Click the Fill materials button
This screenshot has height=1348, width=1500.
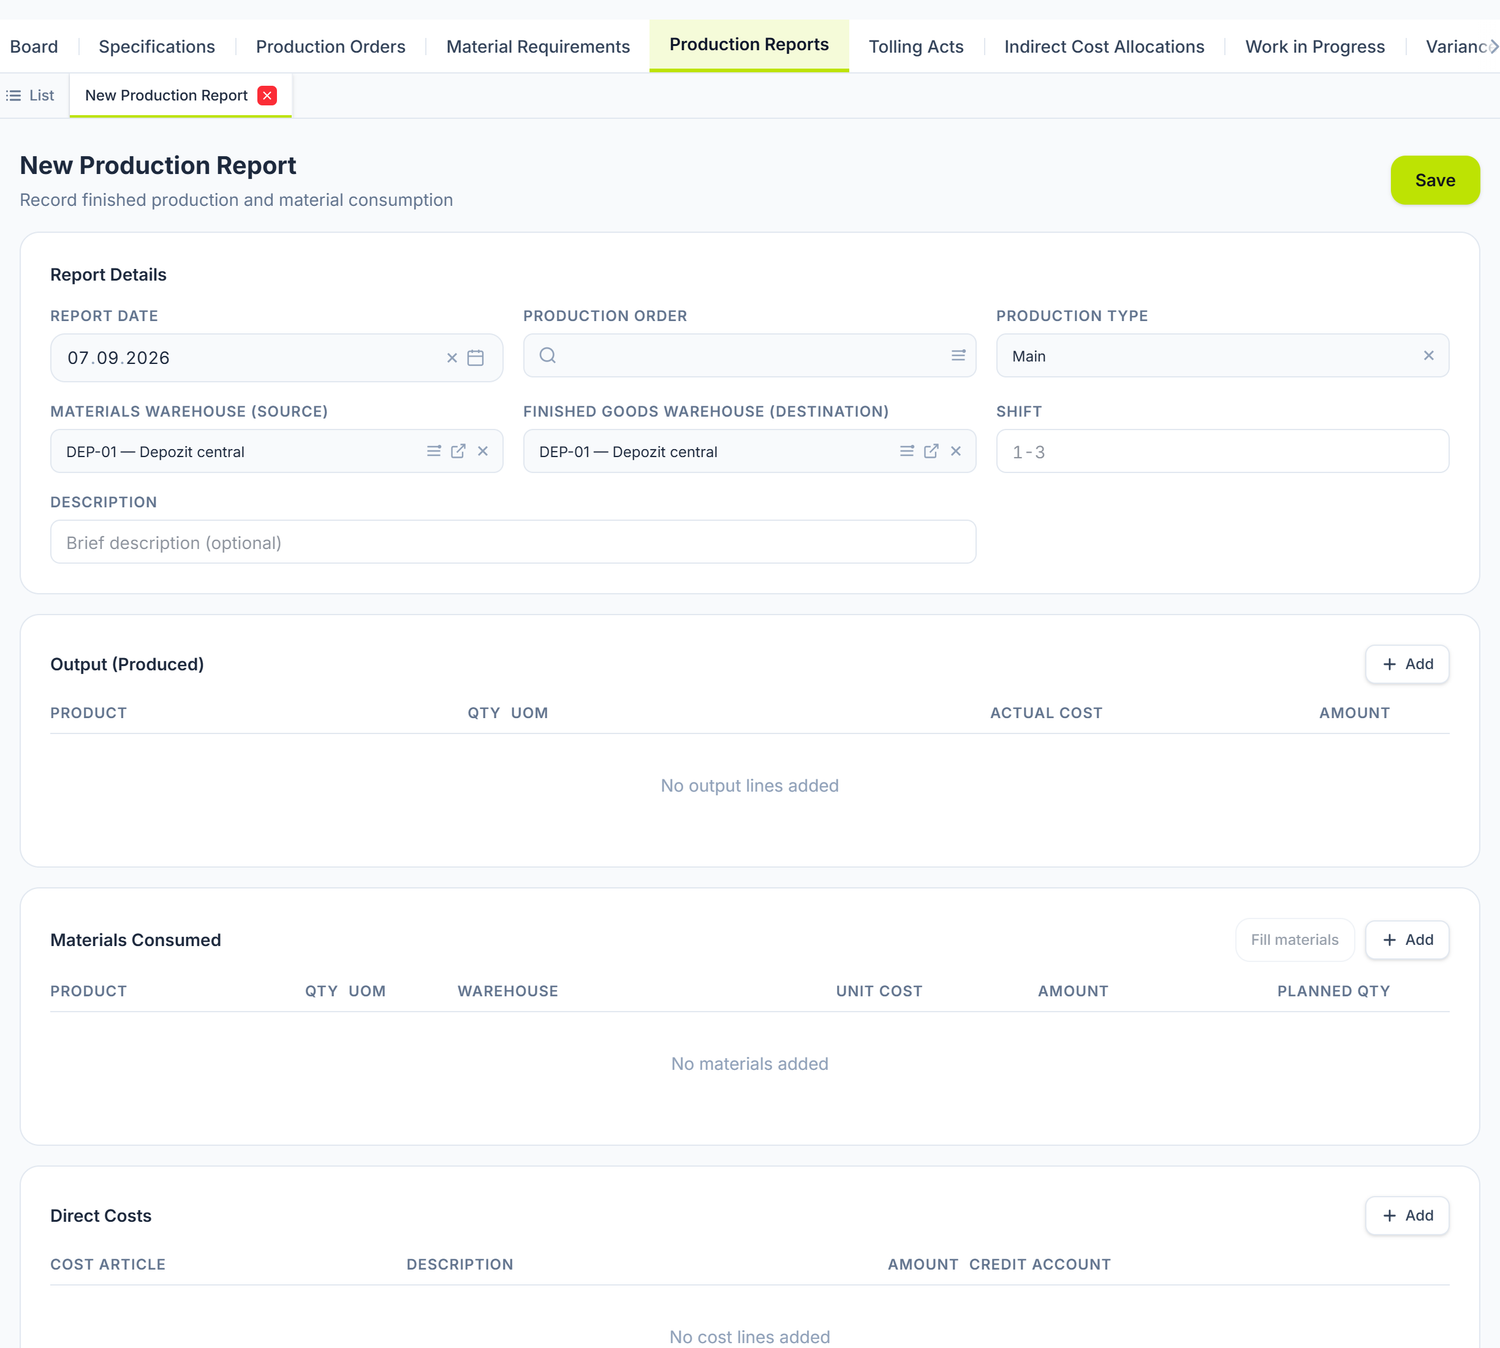tap(1294, 940)
